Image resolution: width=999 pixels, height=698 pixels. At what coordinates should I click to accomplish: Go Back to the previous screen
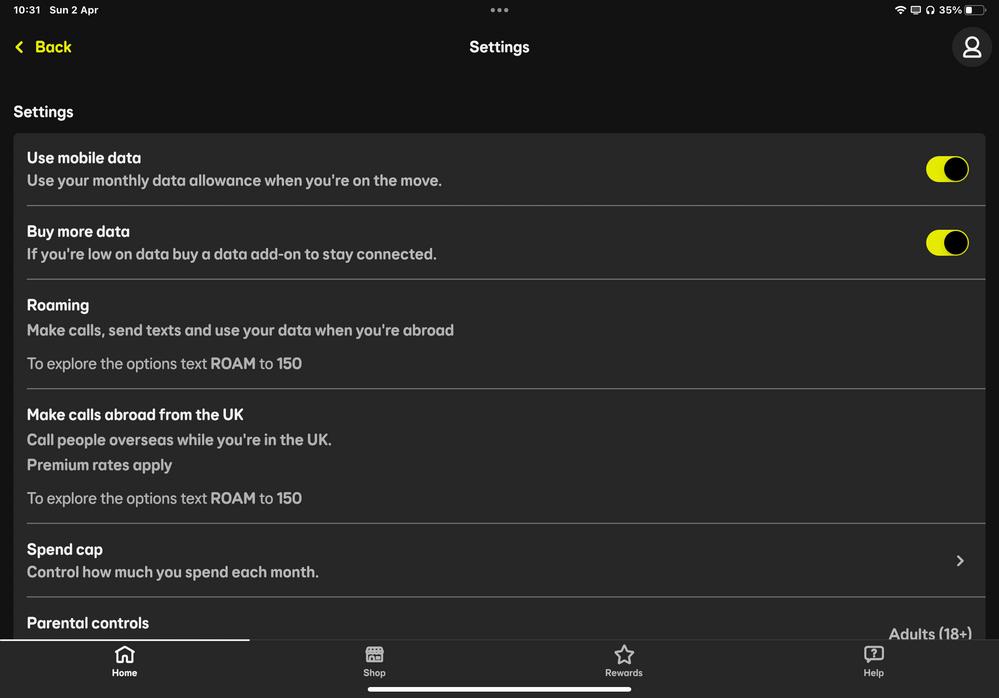(53, 47)
